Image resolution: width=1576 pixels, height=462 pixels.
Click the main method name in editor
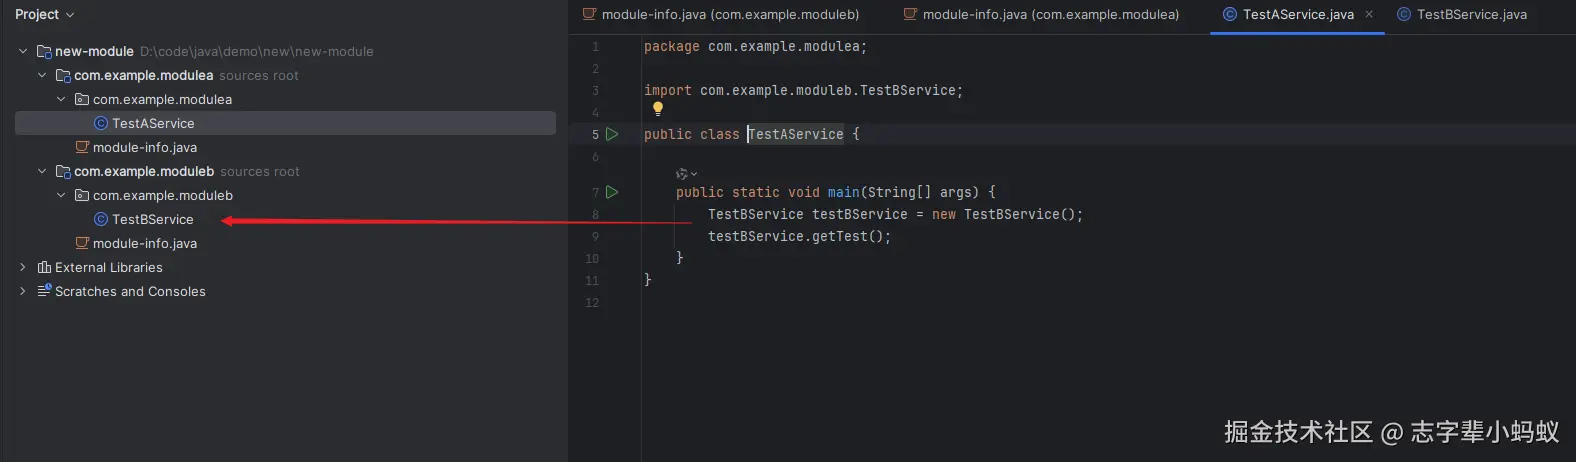pos(844,192)
